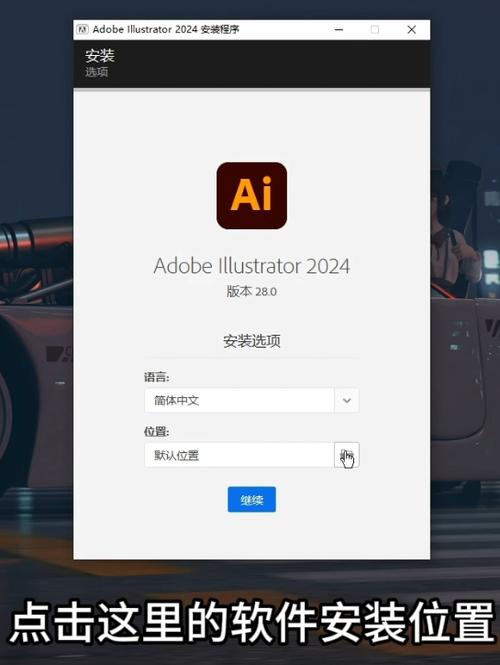
Task: Click the Adobe Illustrator 2024 product title
Action: point(251,266)
